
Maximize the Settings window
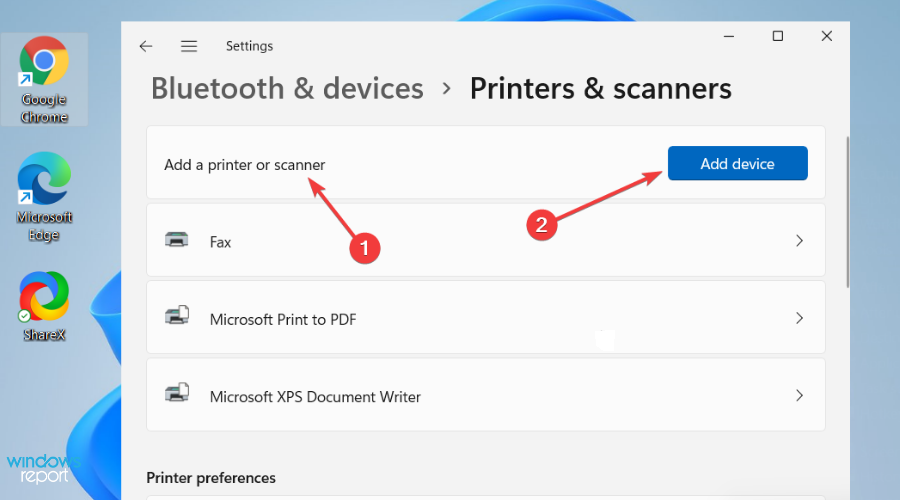778,36
